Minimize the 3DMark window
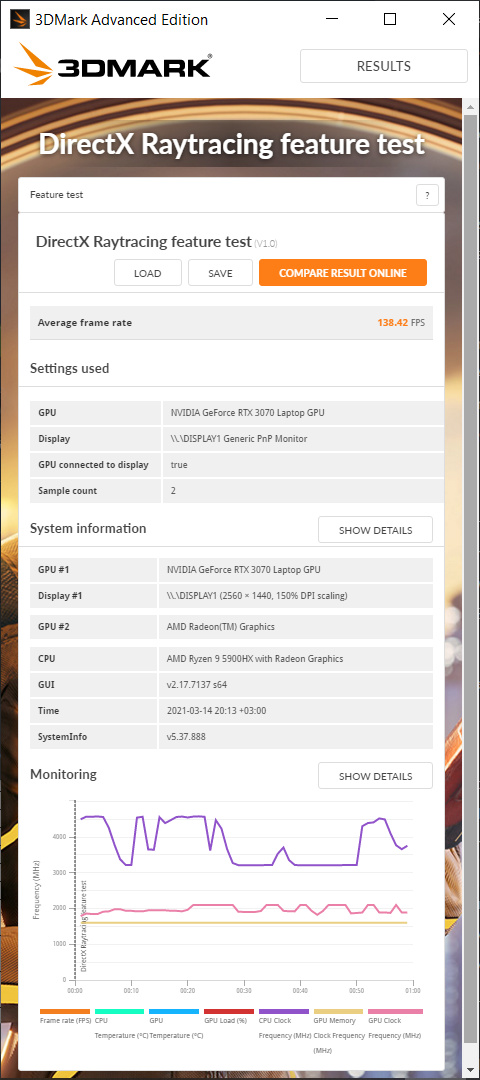The height and width of the screenshot is (1080, 480). point(330,19)
